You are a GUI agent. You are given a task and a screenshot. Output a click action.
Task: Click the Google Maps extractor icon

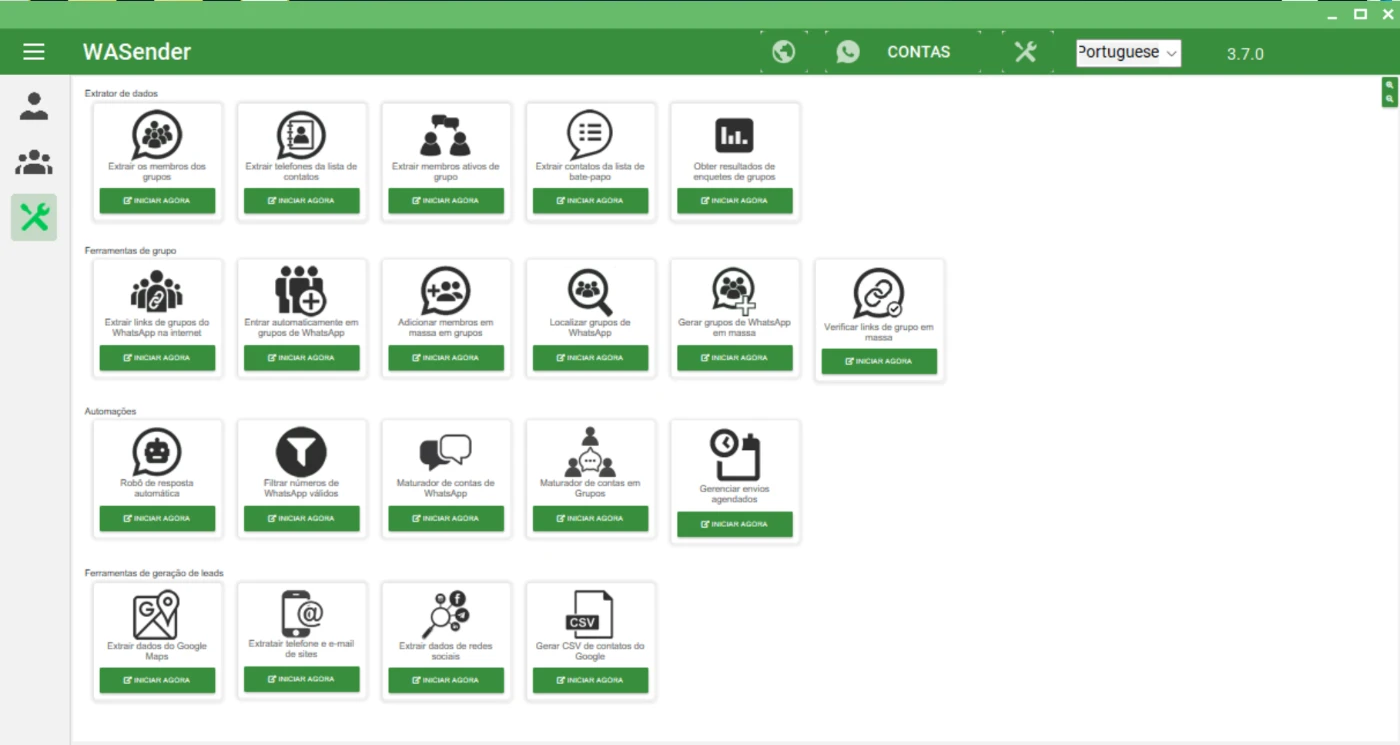click(x=157, y=615)
